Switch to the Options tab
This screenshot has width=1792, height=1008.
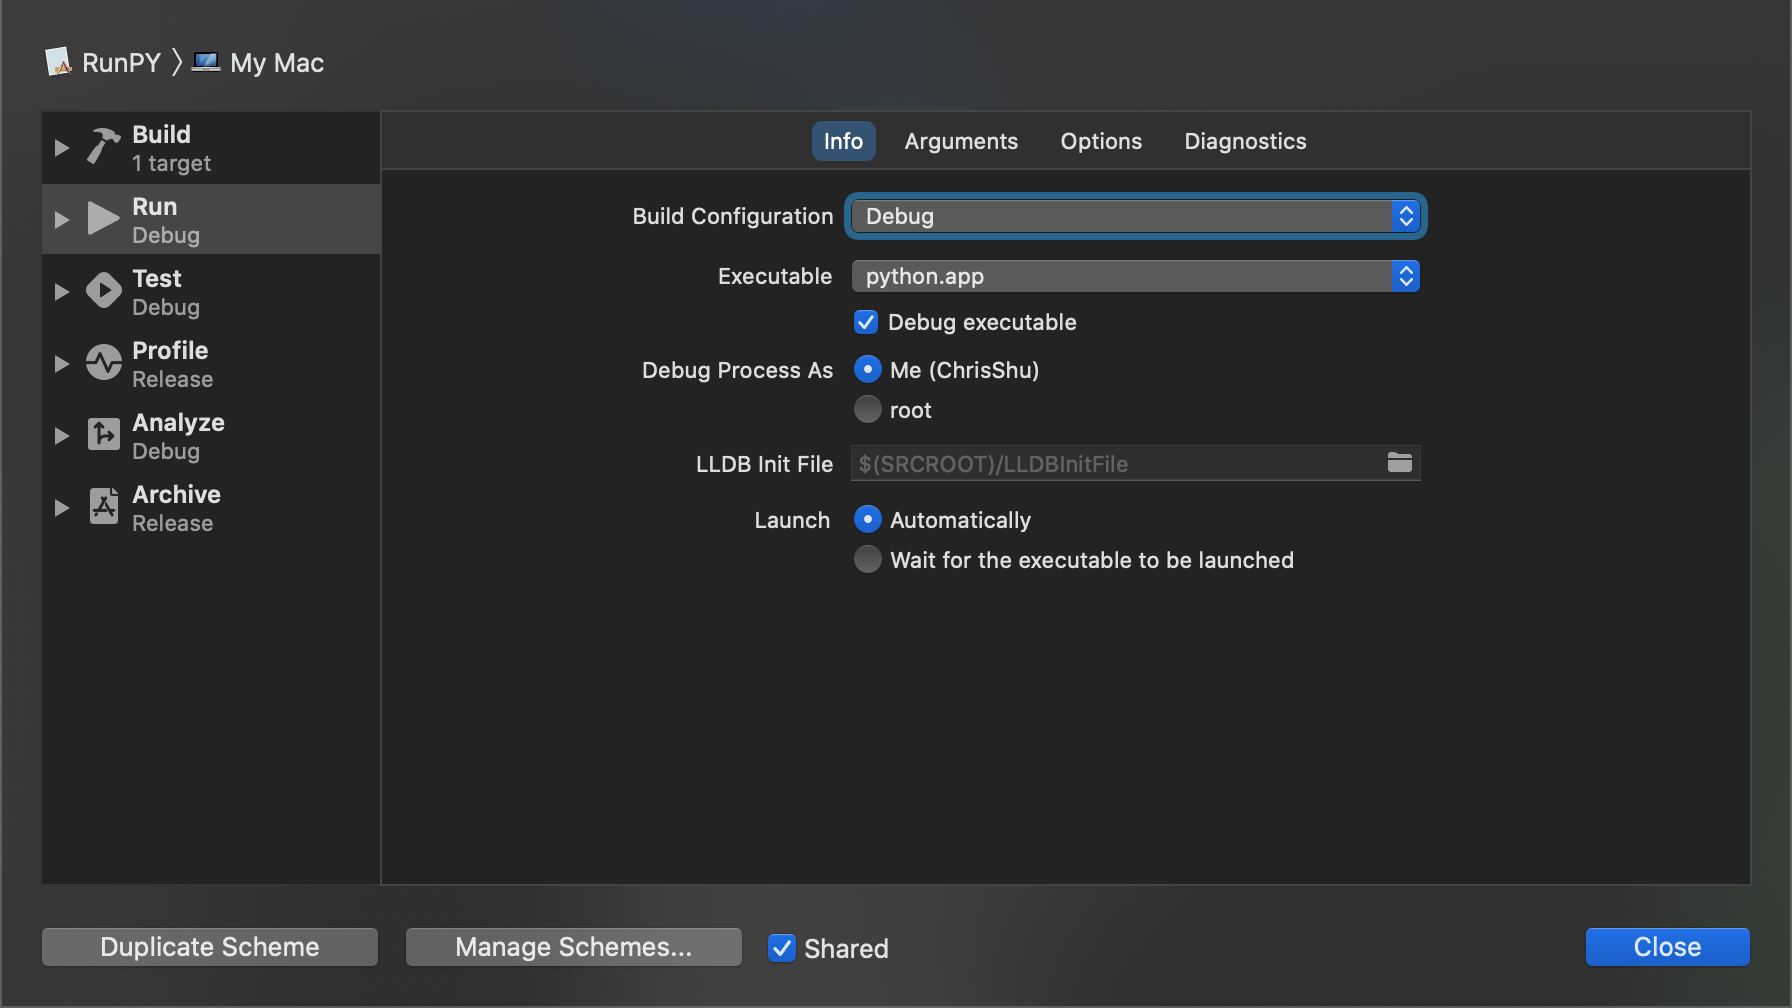pos(1101,141)
